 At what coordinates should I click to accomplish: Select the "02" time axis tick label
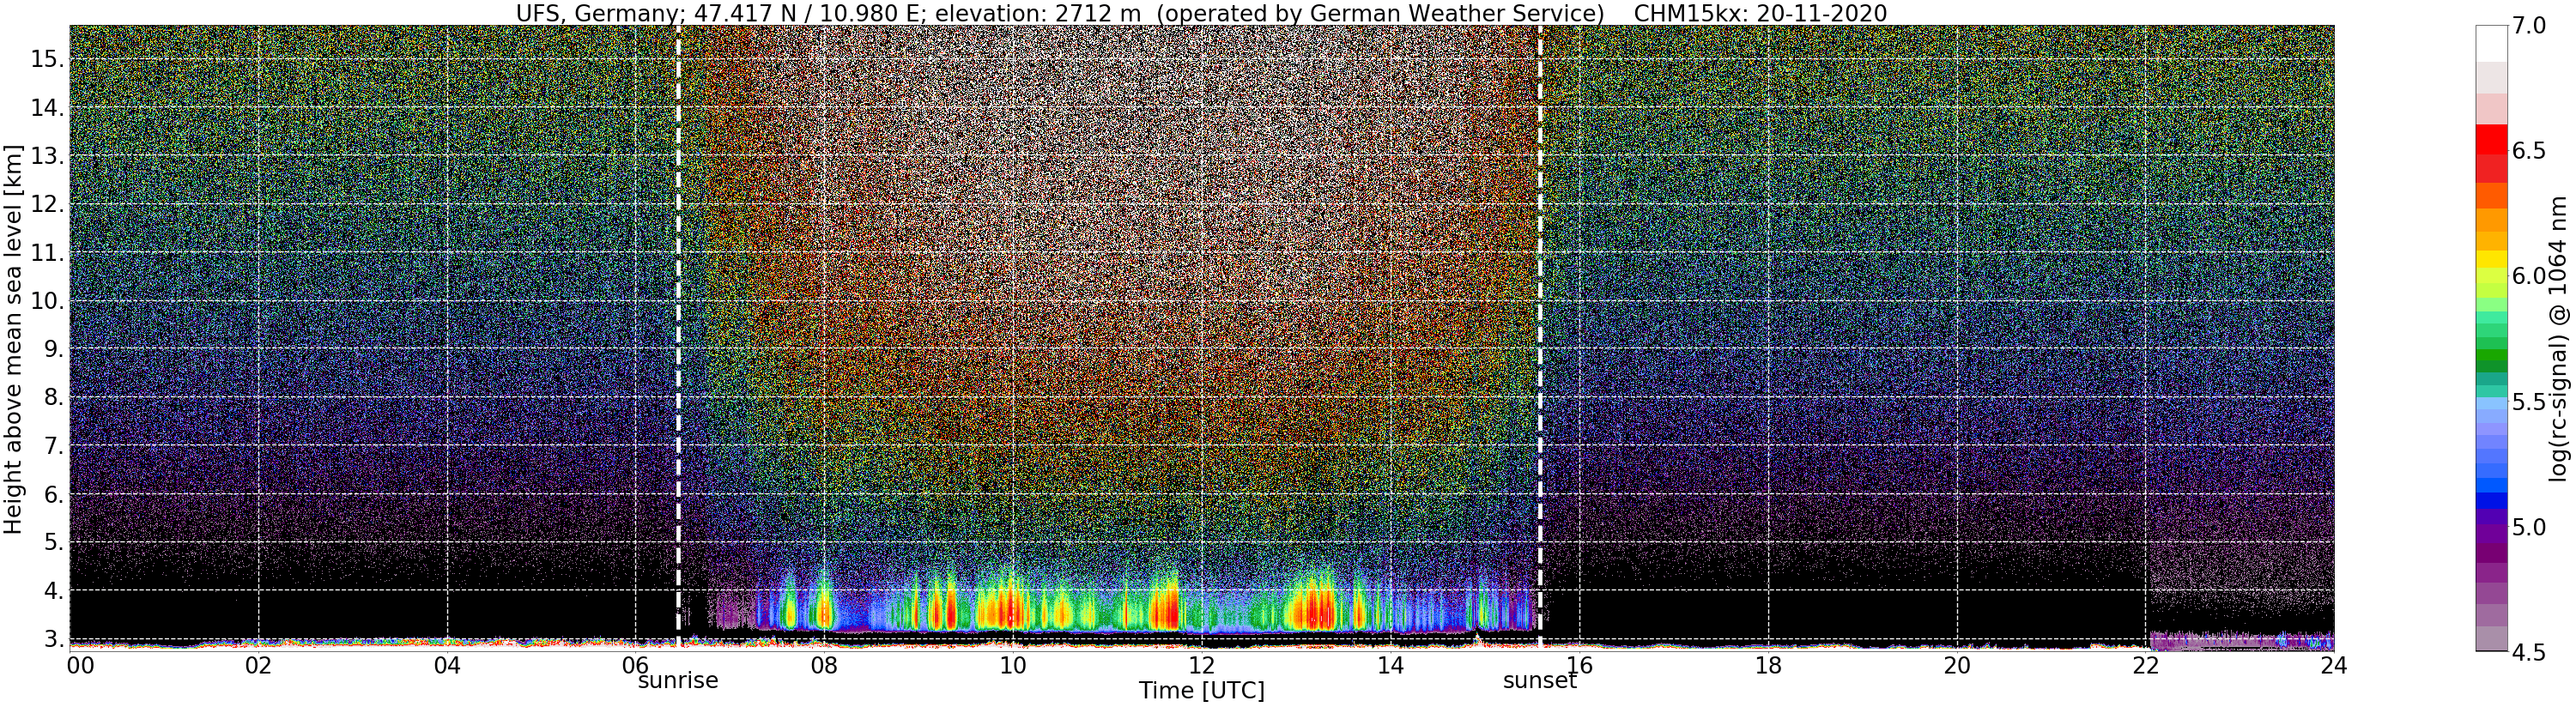click(258, 665)
